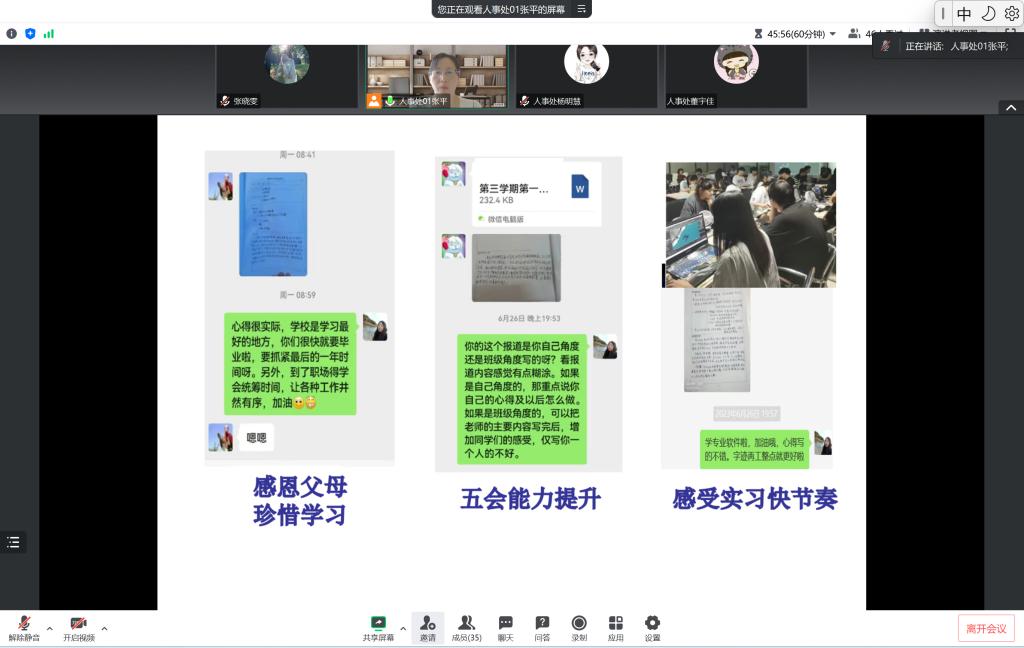Viewport: 1024px width, 648px height.
Task: Open the members list (成员)
Action: click(x=466, y=627)
